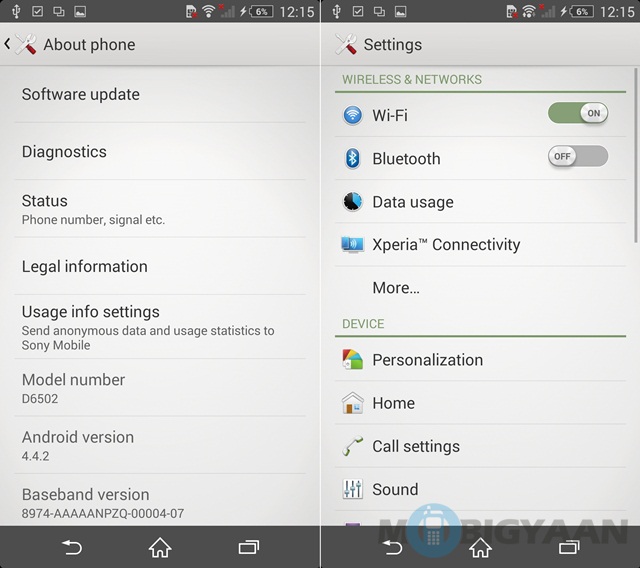Tap Wi-Fi status icon in Settings status bar
This screenshot has height=568, width=640.
pos(529,11)
